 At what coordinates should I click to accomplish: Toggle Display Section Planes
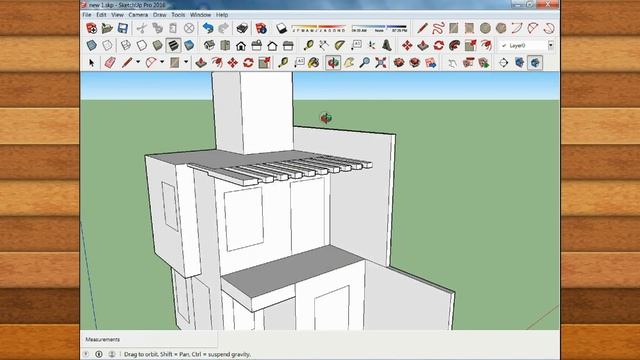519,63
